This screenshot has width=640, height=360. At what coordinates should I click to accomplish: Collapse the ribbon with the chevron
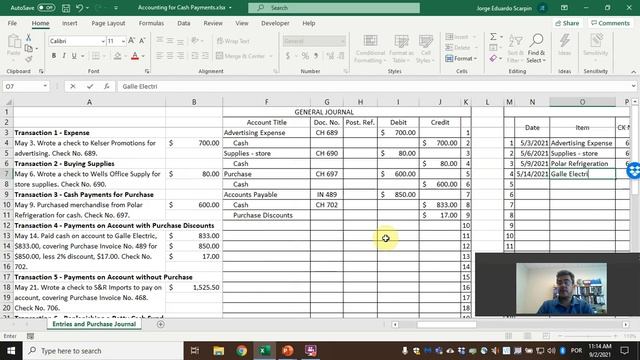tap(633, 71)
